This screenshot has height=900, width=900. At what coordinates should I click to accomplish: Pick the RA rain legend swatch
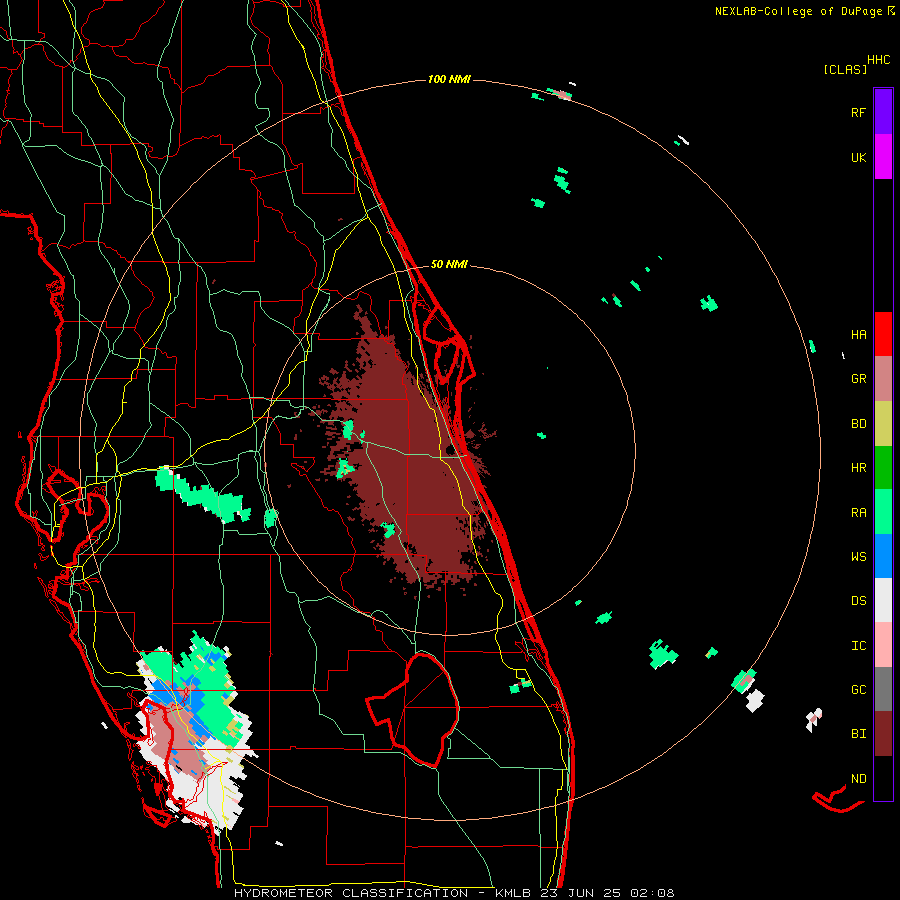[883, 512]
